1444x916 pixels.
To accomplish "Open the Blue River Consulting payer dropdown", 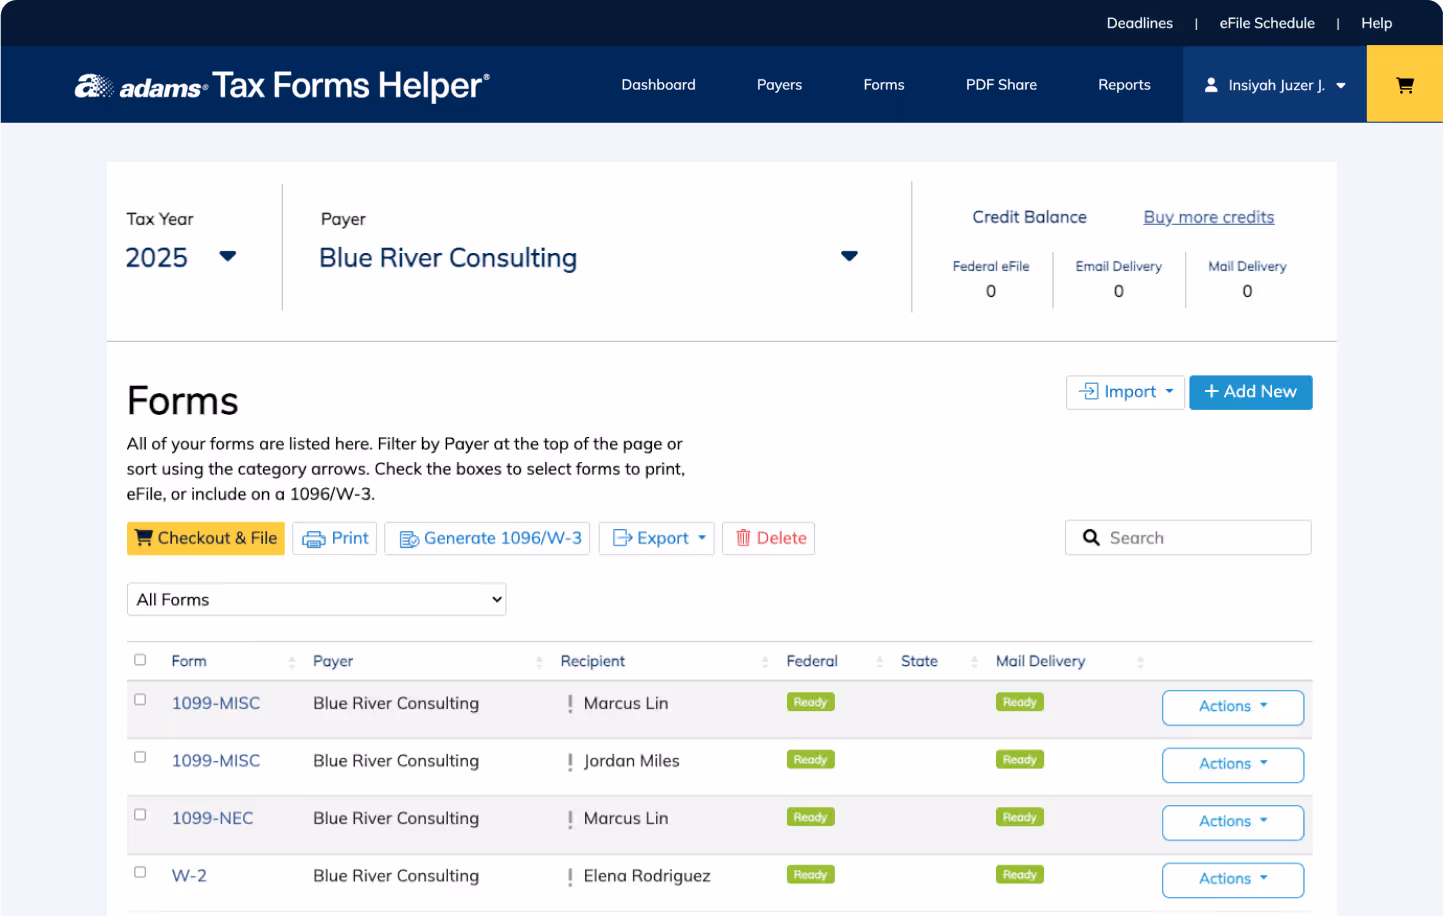I will 849,256.
